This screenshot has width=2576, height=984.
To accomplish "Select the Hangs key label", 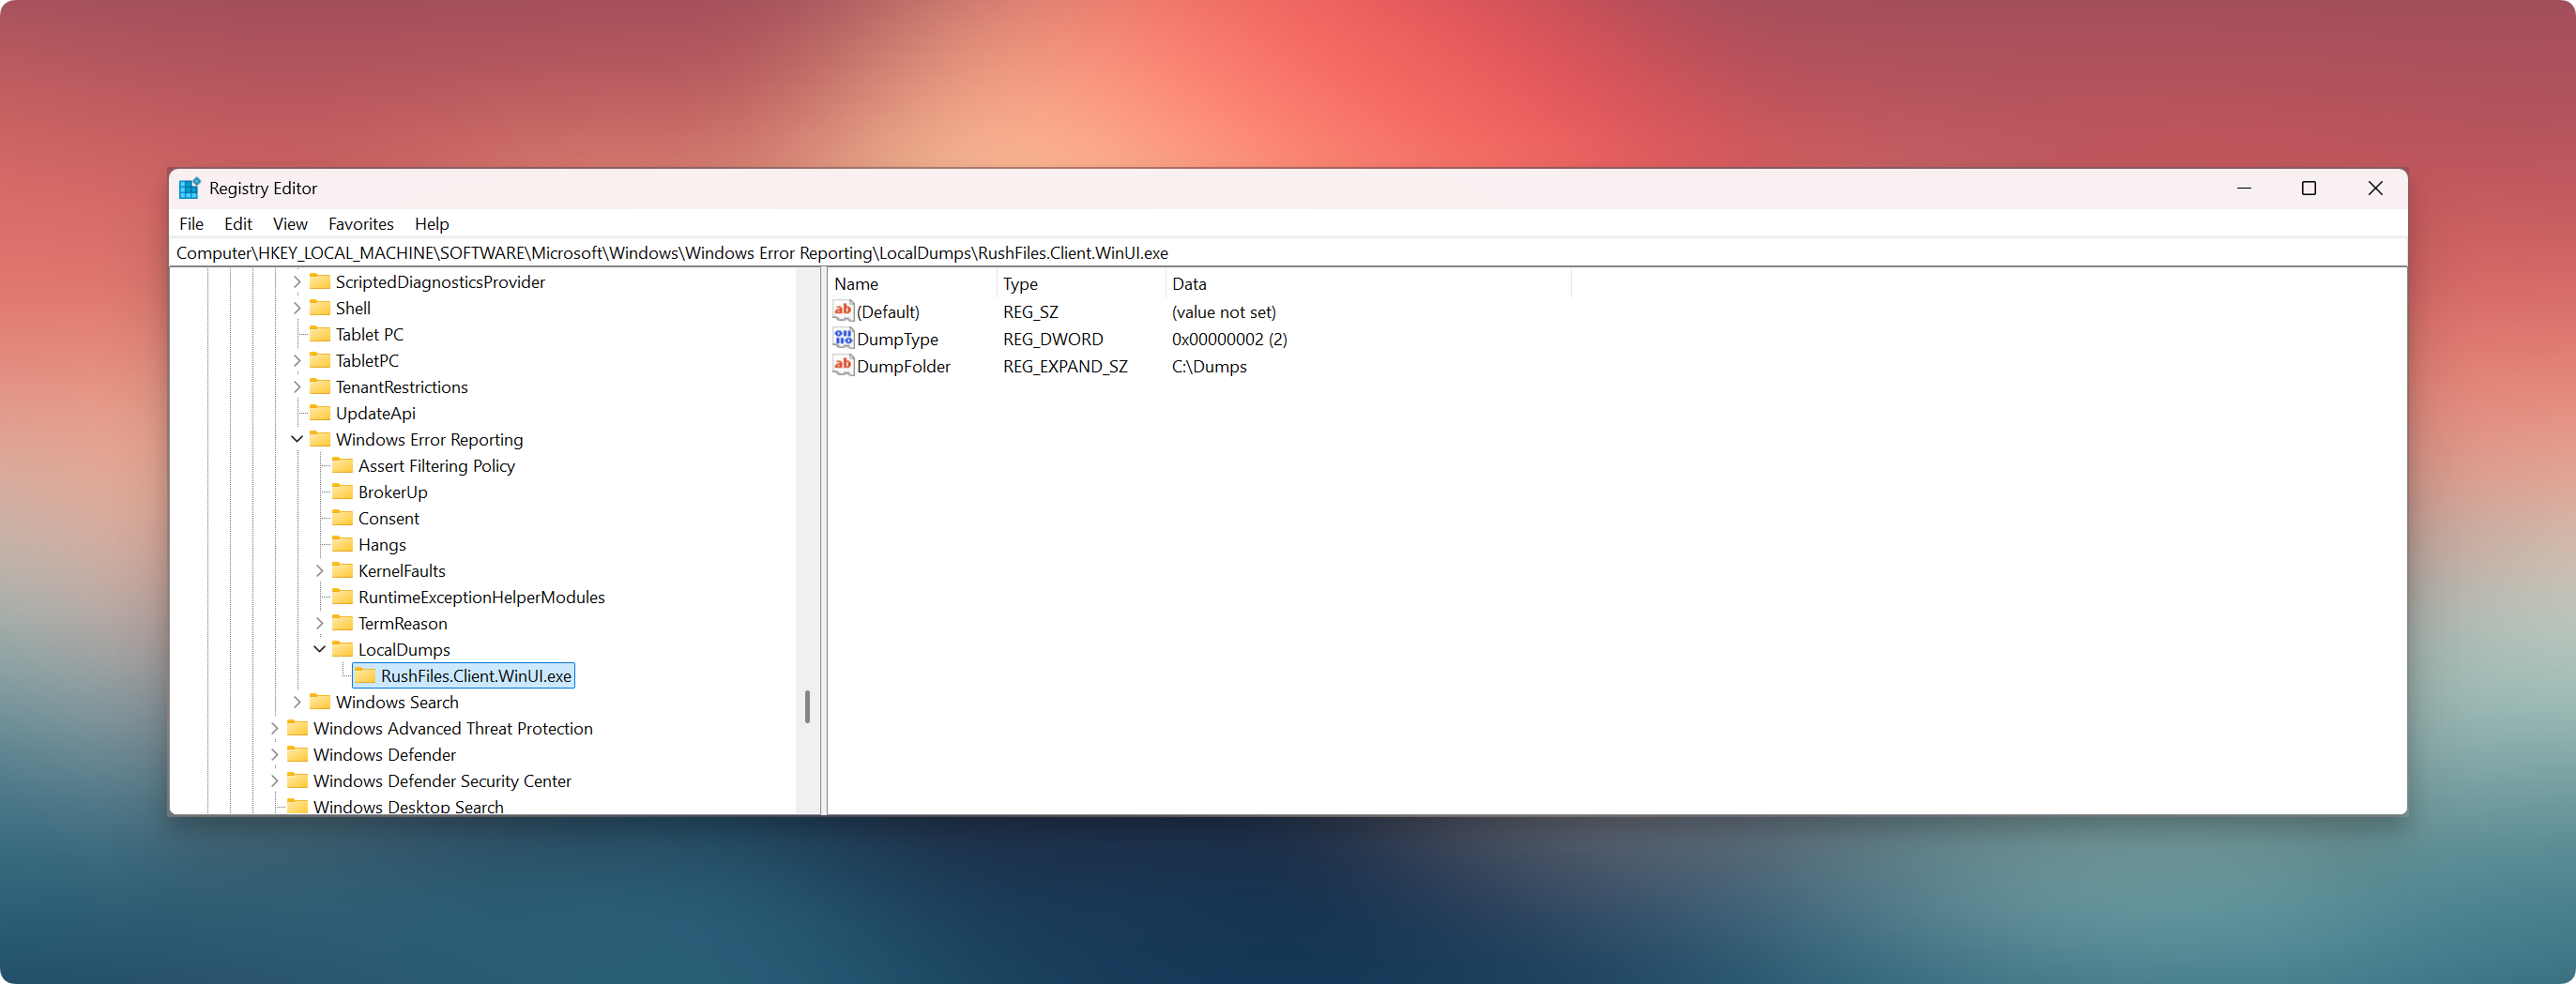I will click(382, 544).
